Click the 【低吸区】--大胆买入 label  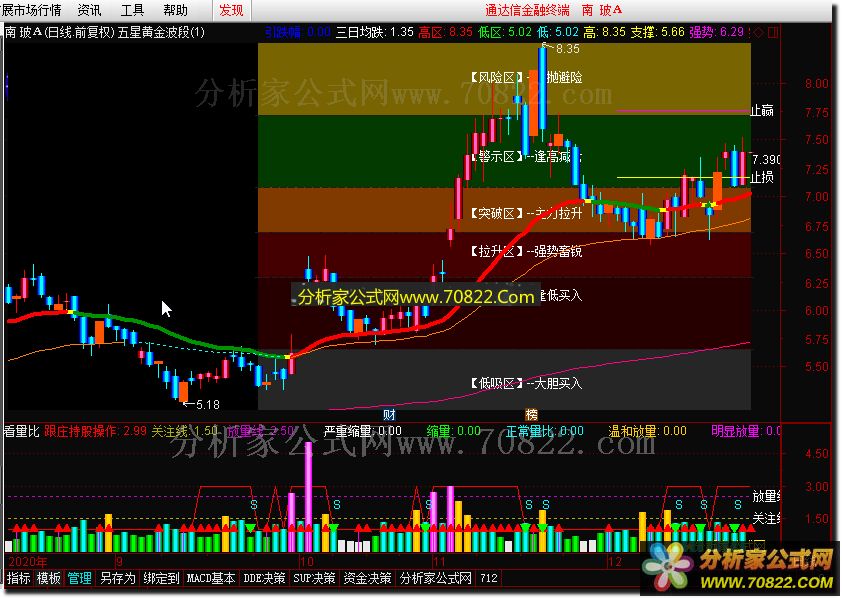[524, 383]
